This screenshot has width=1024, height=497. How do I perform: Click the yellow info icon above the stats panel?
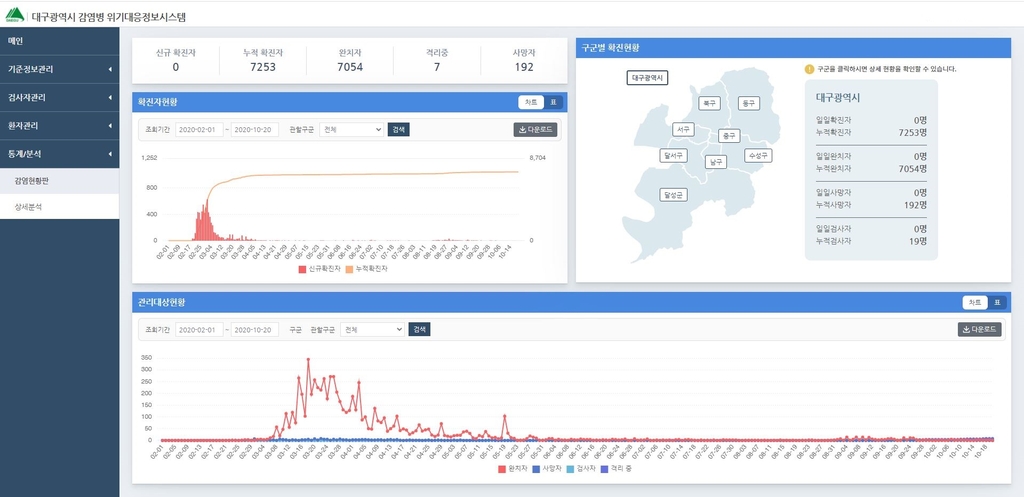click(x=809, y=69)
